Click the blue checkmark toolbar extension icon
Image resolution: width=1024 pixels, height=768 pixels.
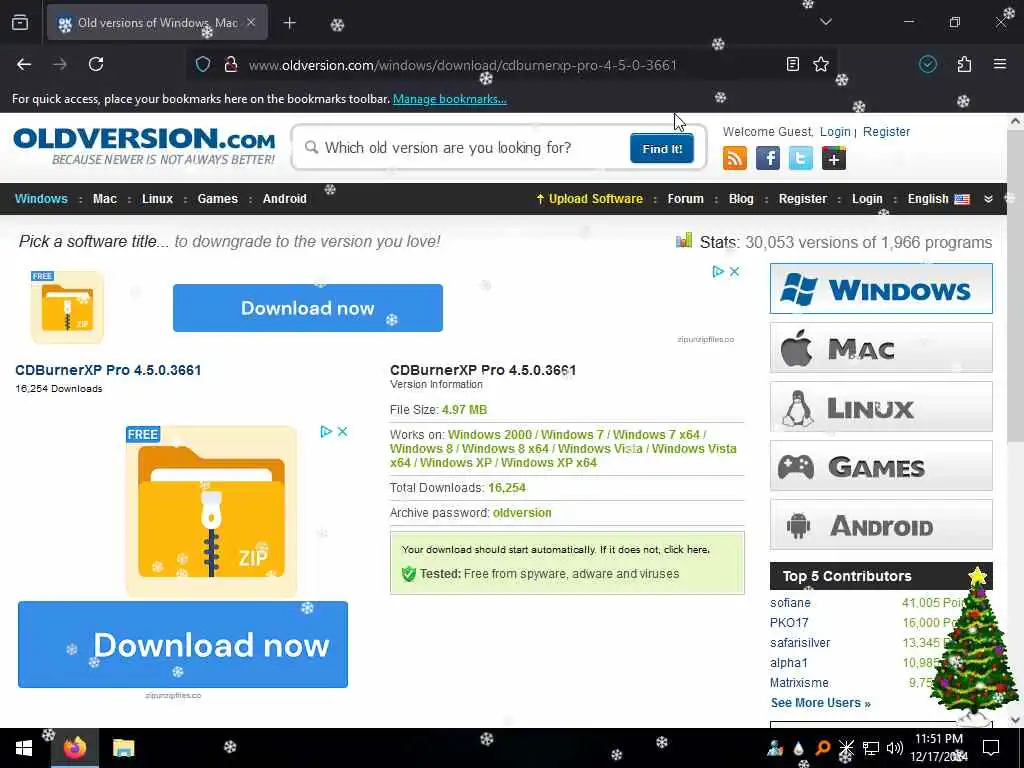(x=927, y=64)
